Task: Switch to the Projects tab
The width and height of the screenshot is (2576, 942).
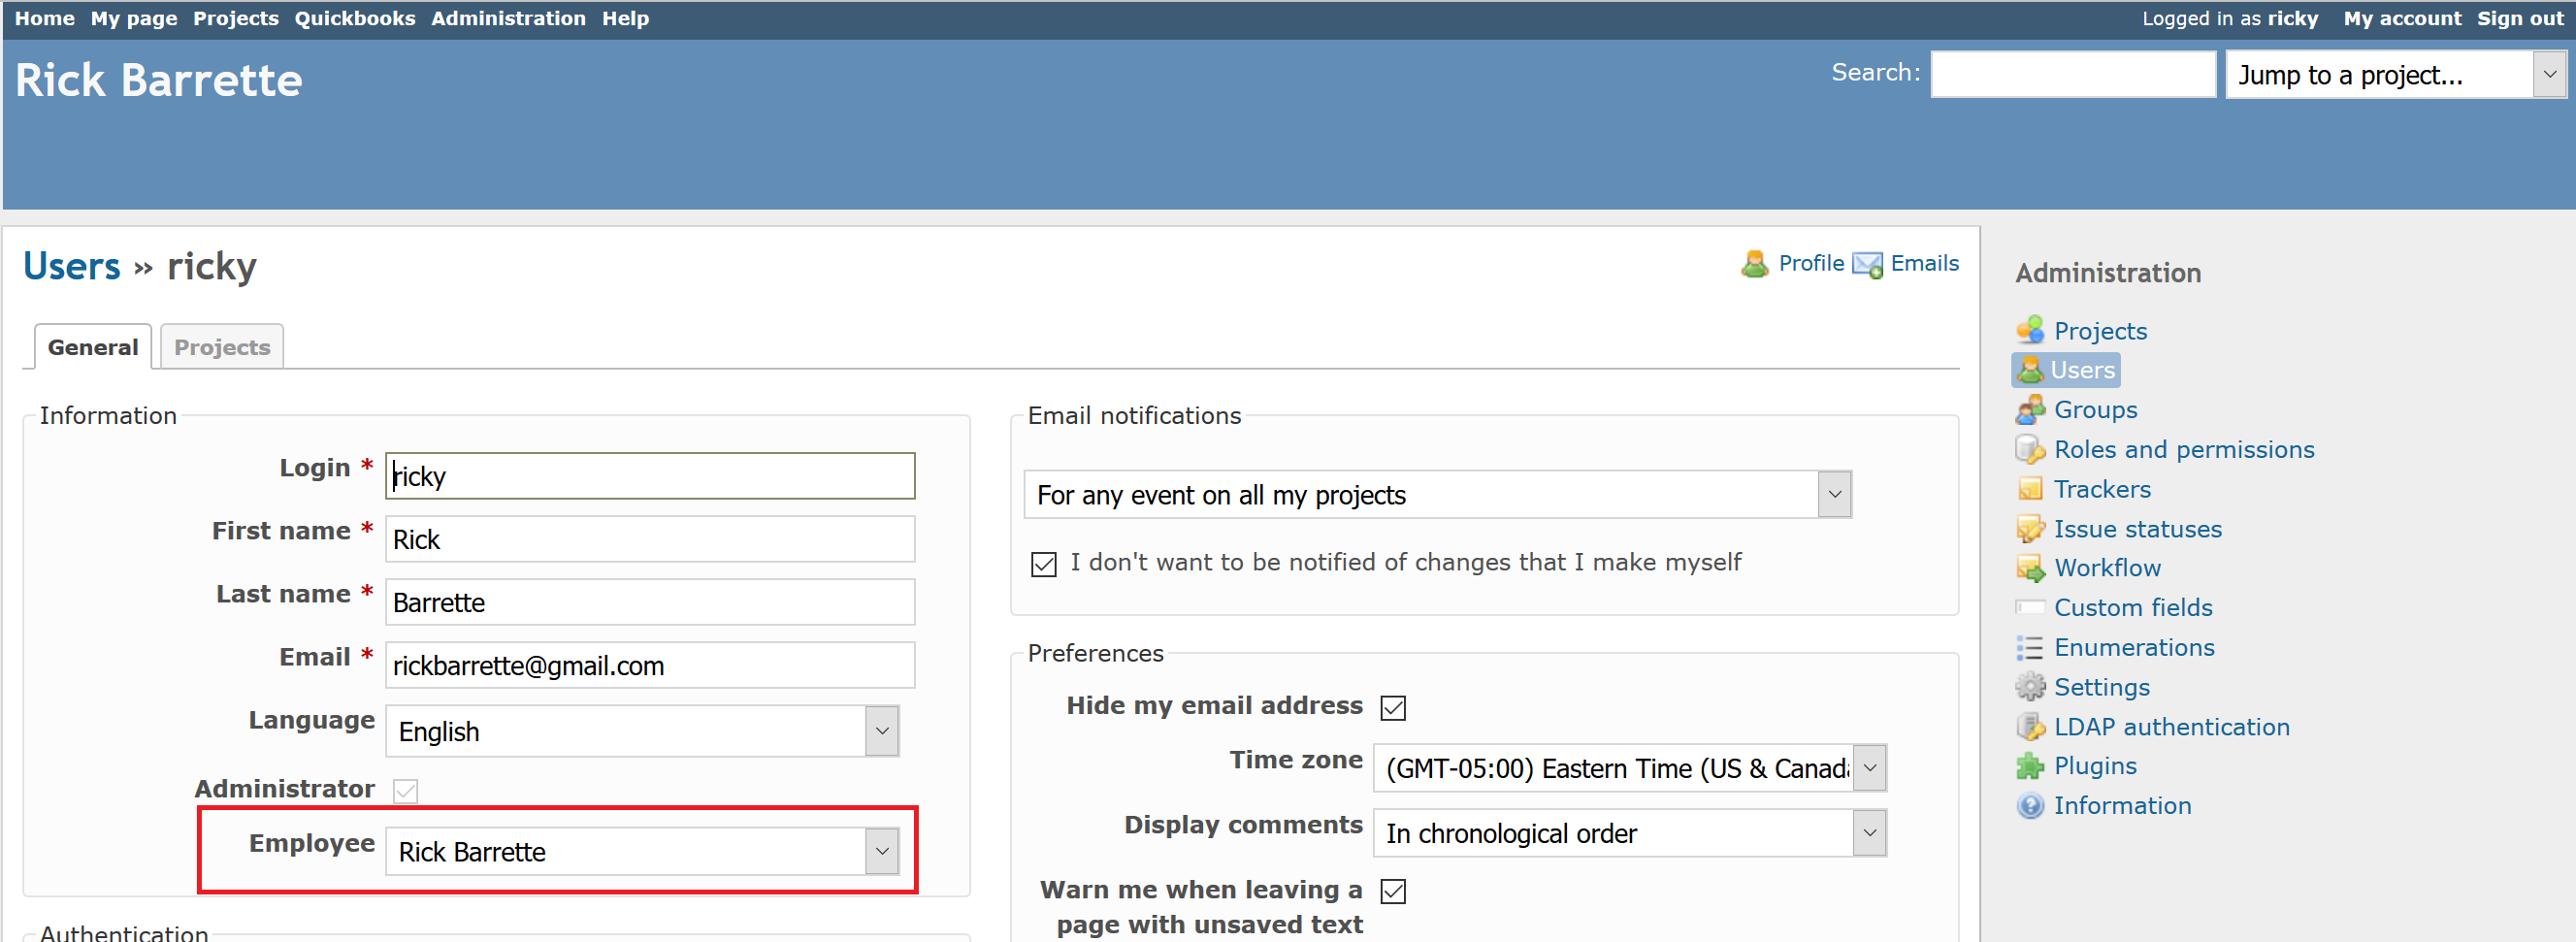Action: (x=221, y=346)
